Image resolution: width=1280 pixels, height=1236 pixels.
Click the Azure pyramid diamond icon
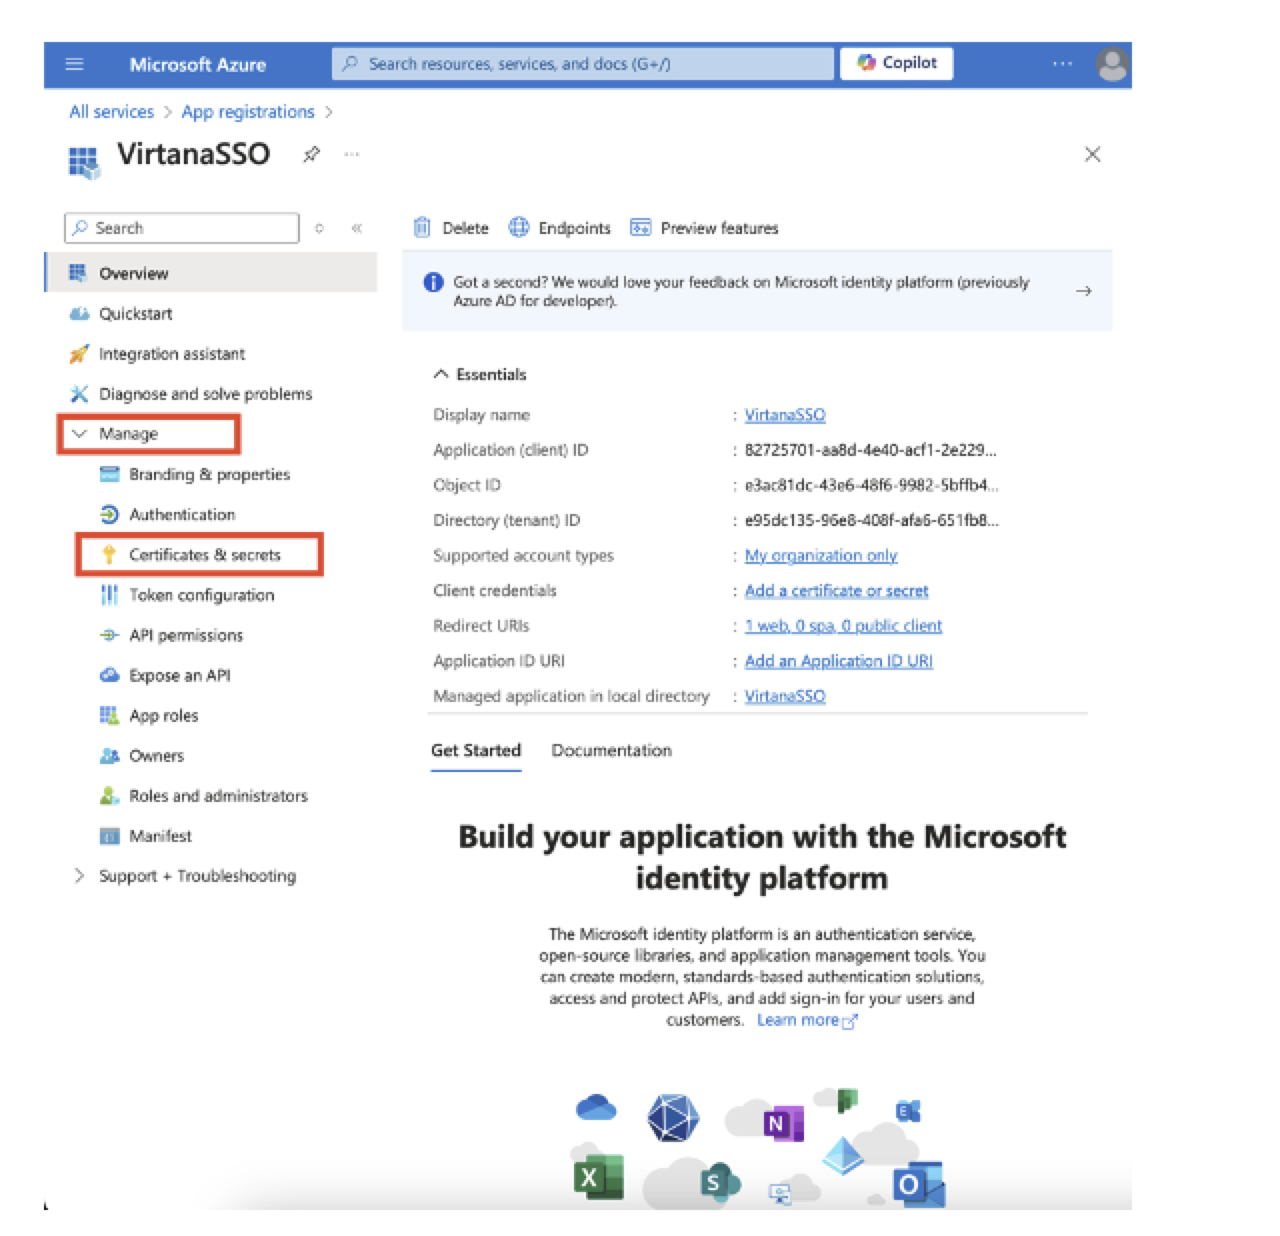pos(843,1156)
